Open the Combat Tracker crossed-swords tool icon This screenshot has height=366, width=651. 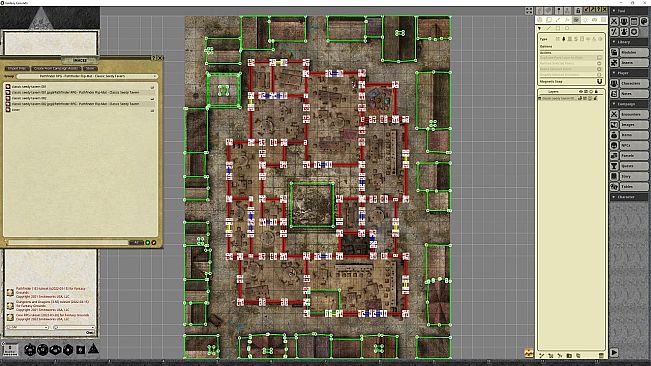pyautogui.click(x=614, y=21)
